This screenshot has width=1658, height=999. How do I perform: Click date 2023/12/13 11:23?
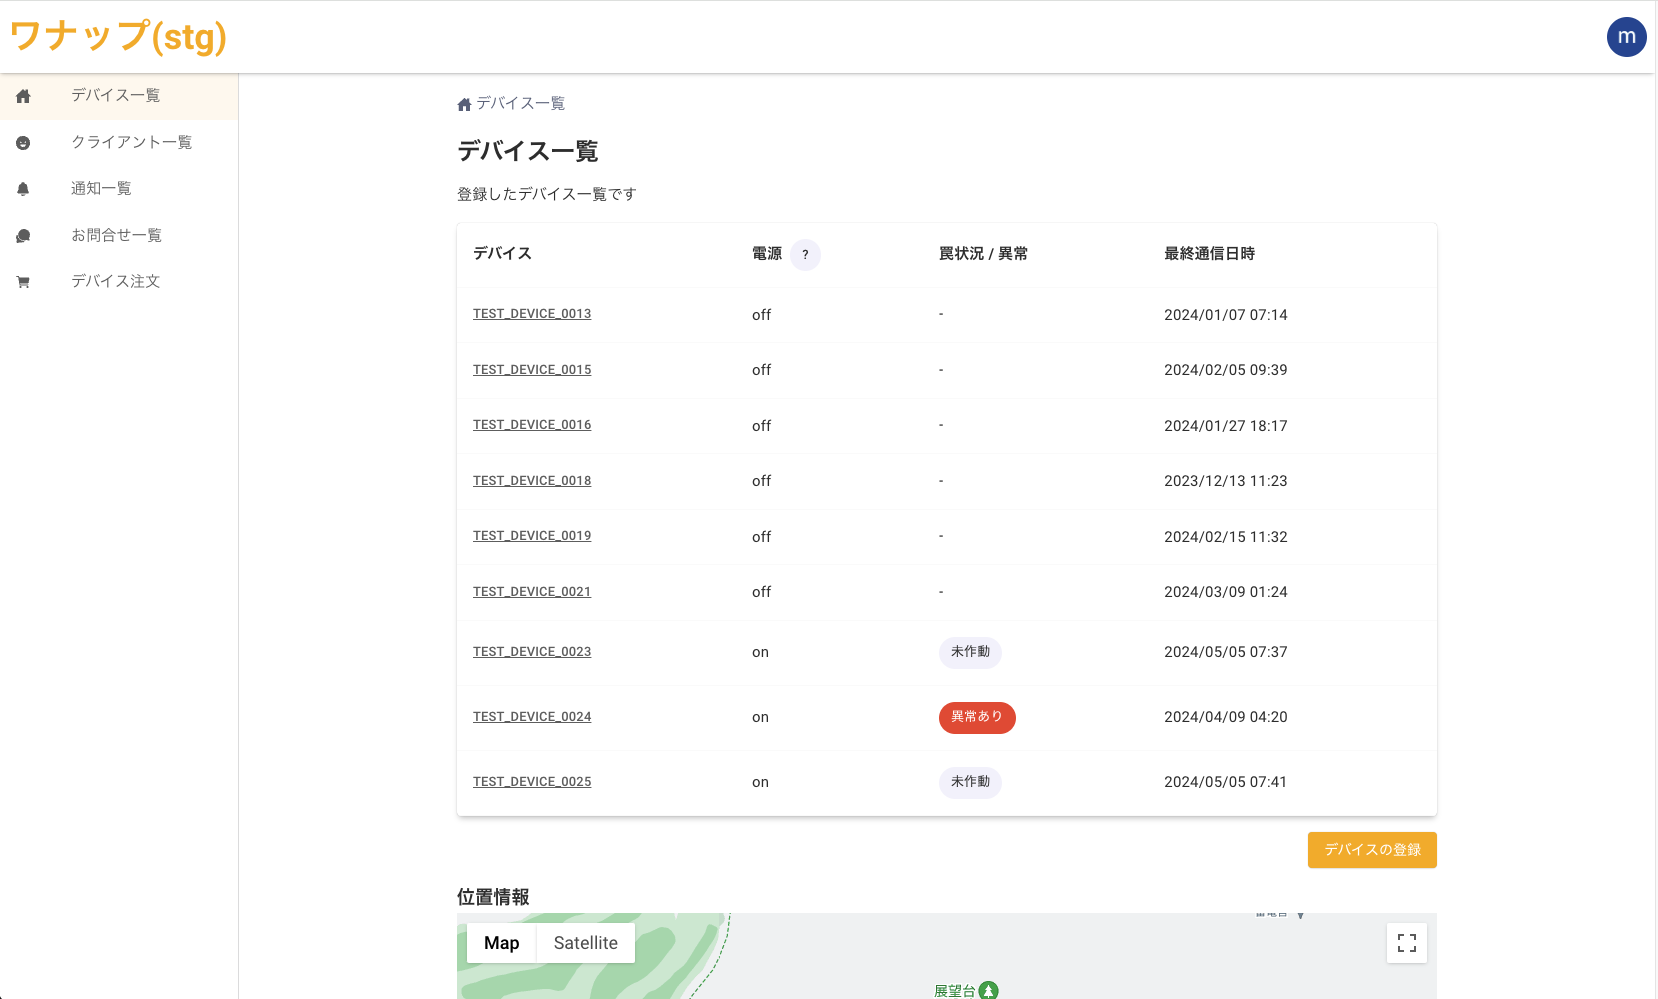pos(1226,481)
